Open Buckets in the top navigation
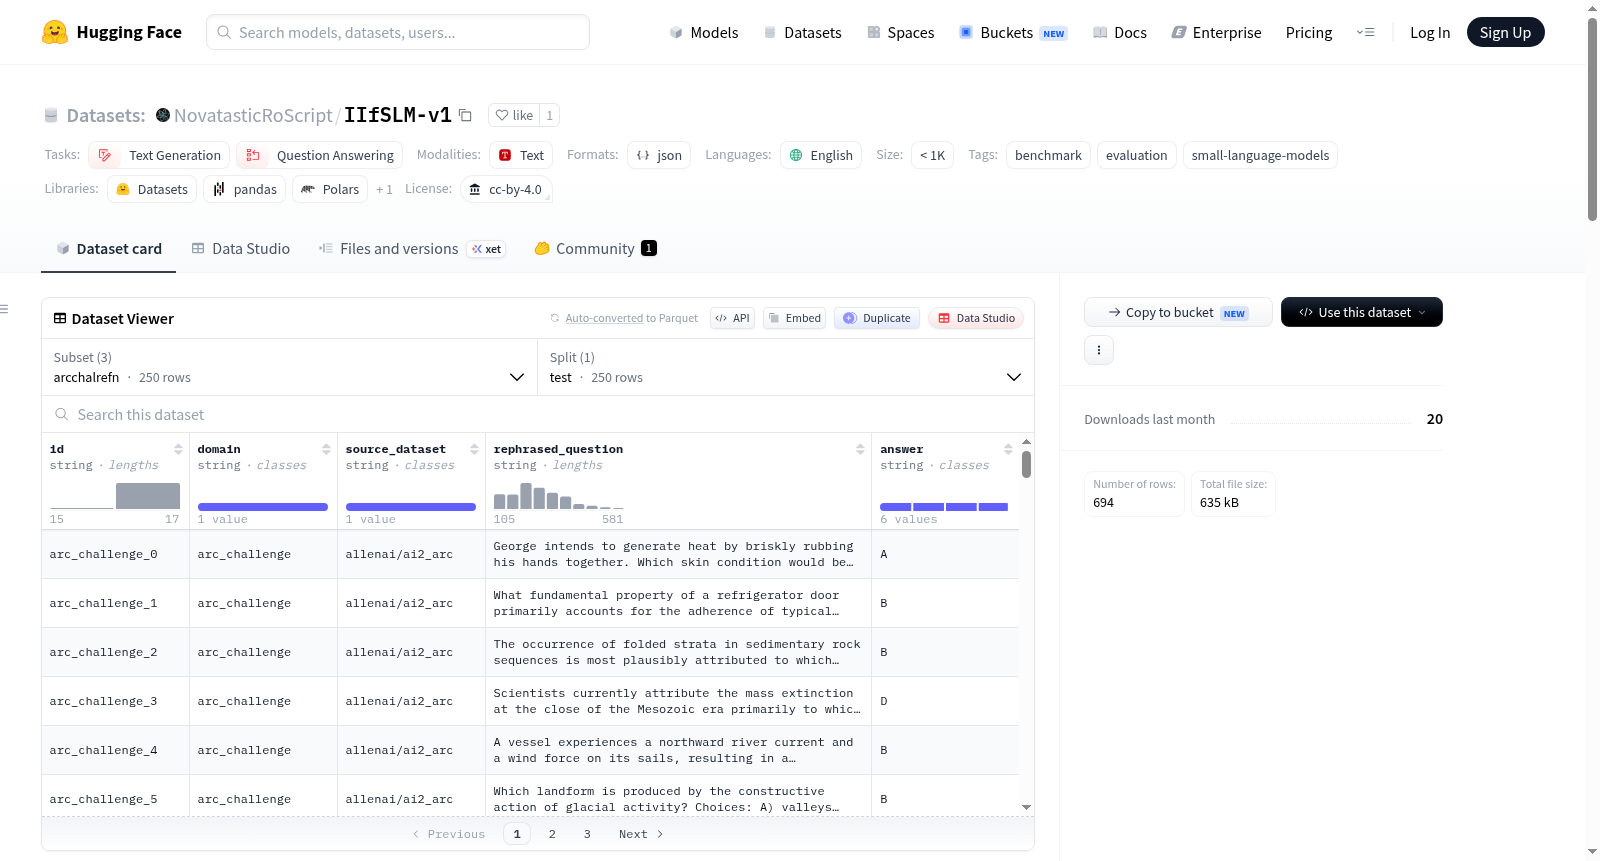The height and width of the screenshot is (861, 1600). tap(1013, 32)
